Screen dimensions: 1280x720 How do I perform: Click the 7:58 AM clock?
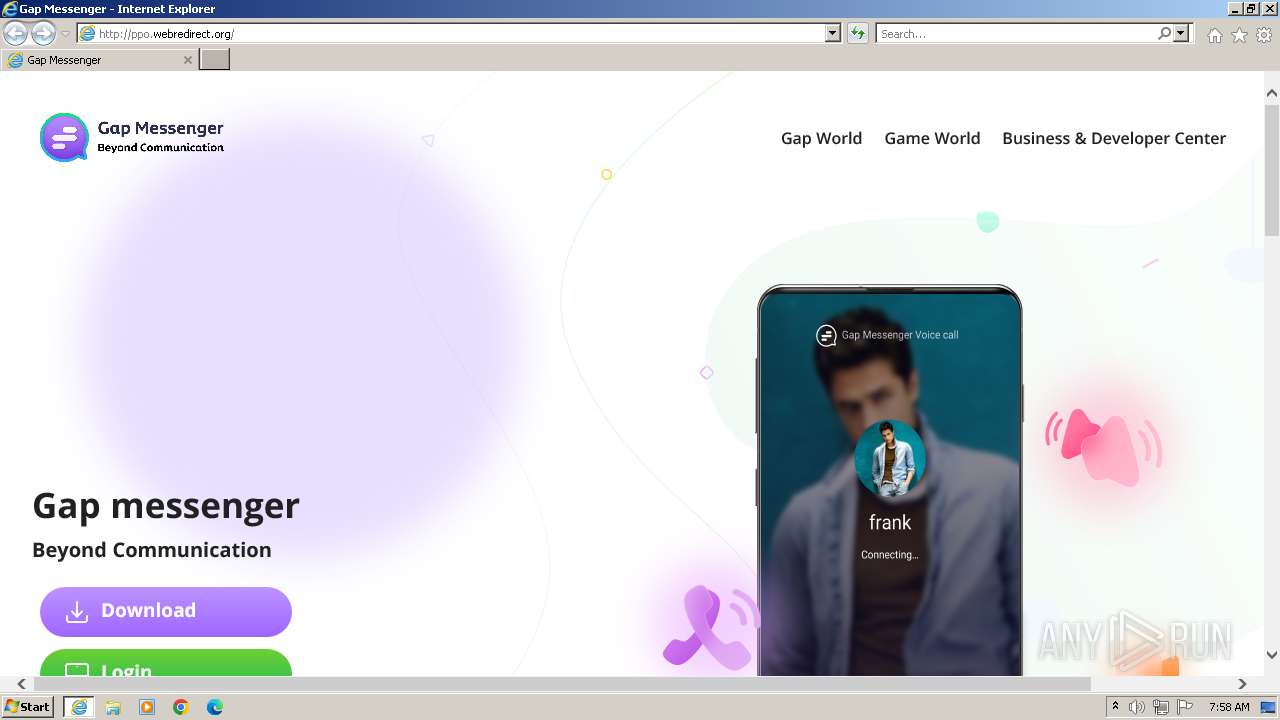tap(1229, 707)
